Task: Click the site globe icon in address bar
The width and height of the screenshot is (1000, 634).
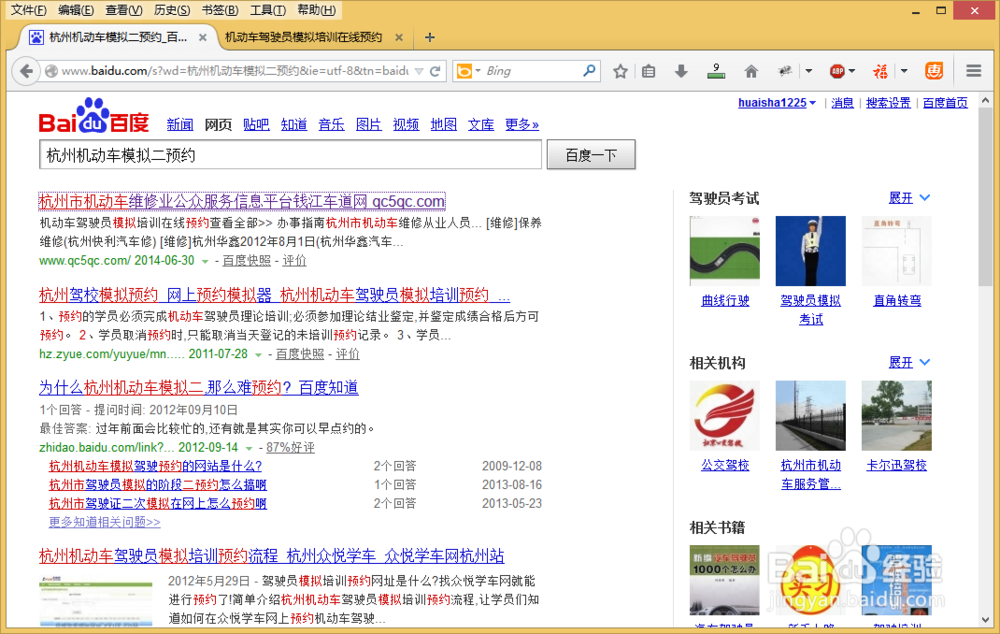Action: coord(51,71)
